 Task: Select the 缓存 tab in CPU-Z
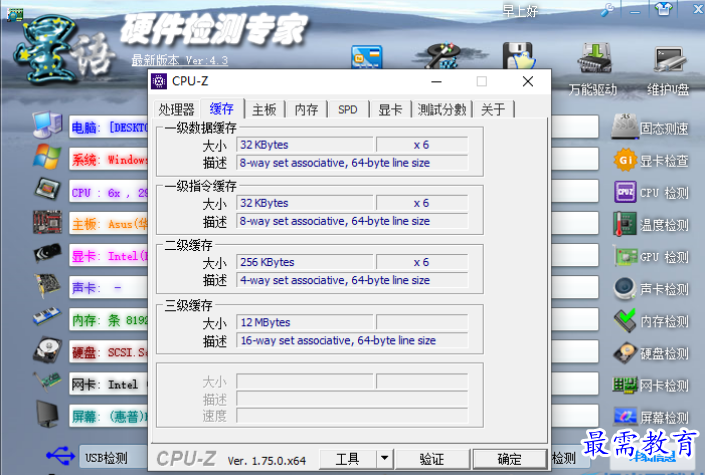[222, 108]
